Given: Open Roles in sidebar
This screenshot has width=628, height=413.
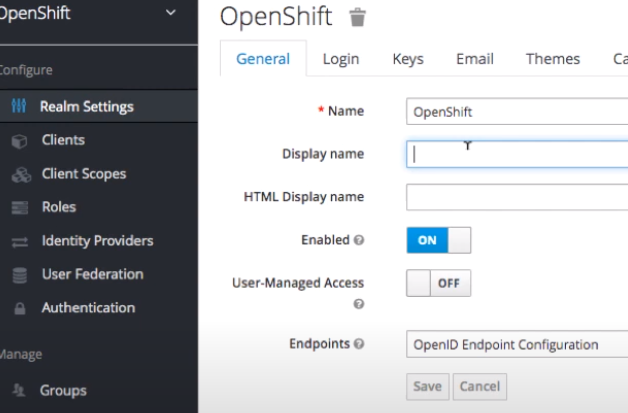Looking at the screenshot, I should [x=59, y=207].
